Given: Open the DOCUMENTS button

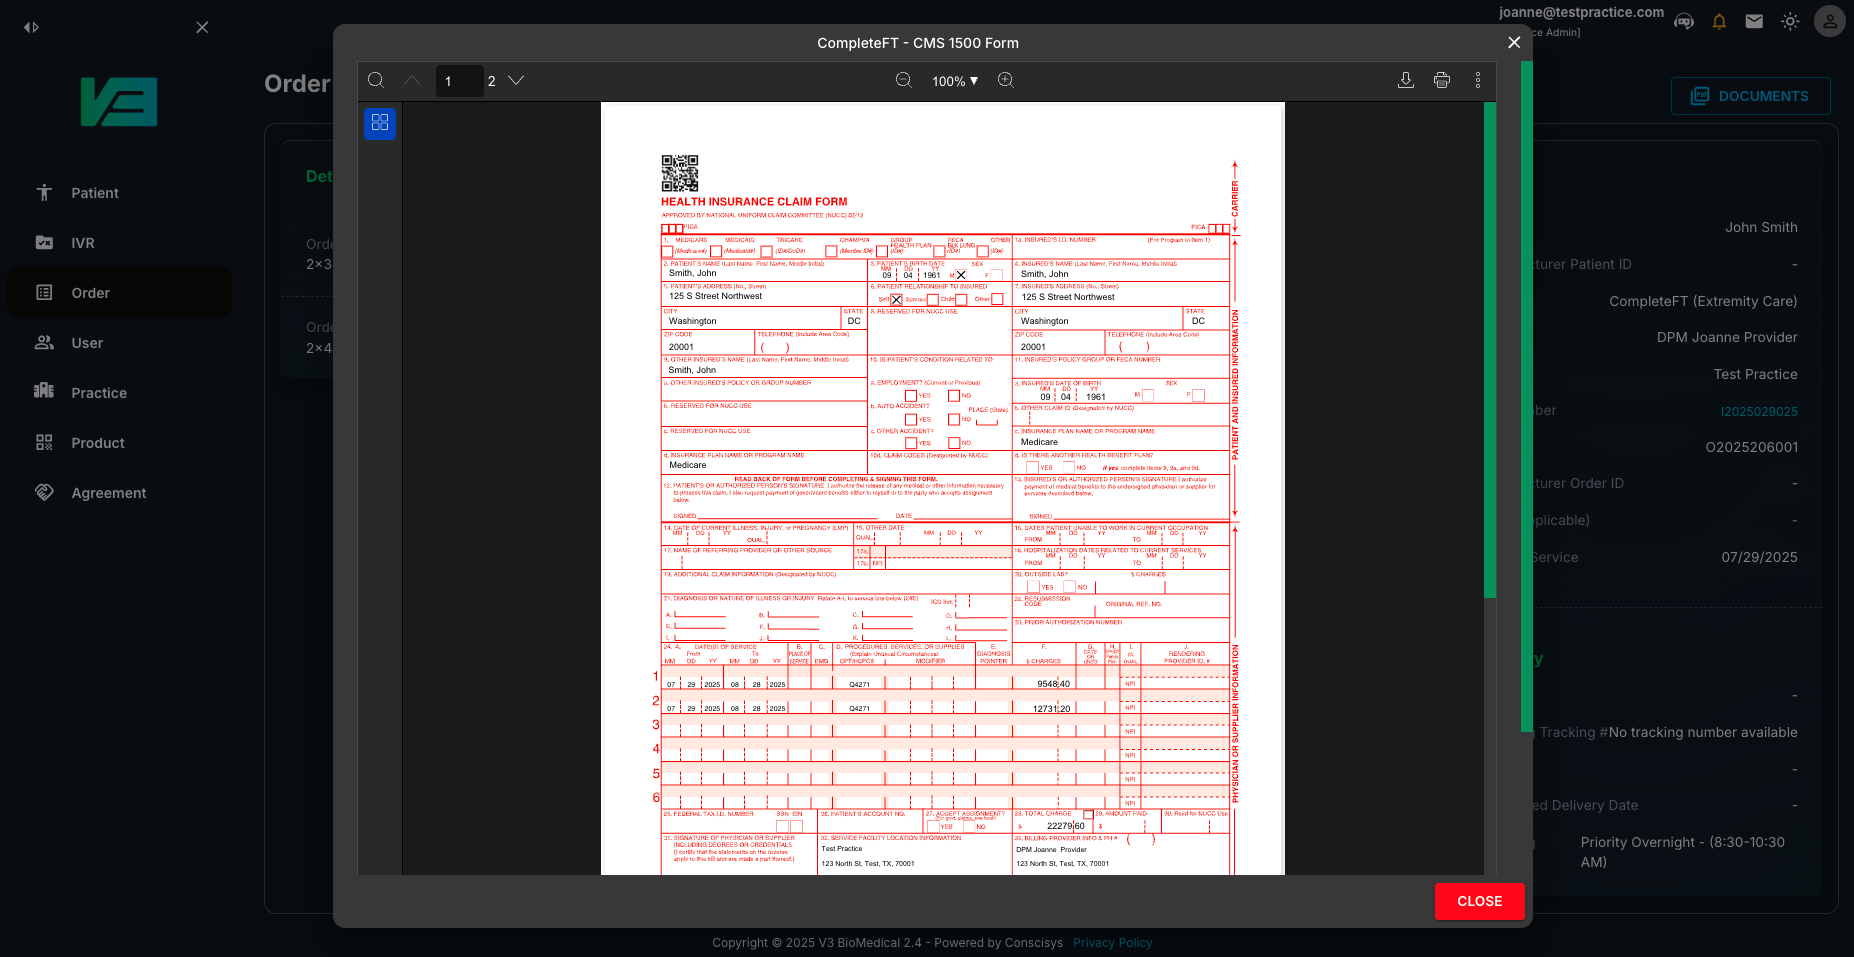Looking at the screenshot, I should pyautogui.click(x=1750, y=96).
